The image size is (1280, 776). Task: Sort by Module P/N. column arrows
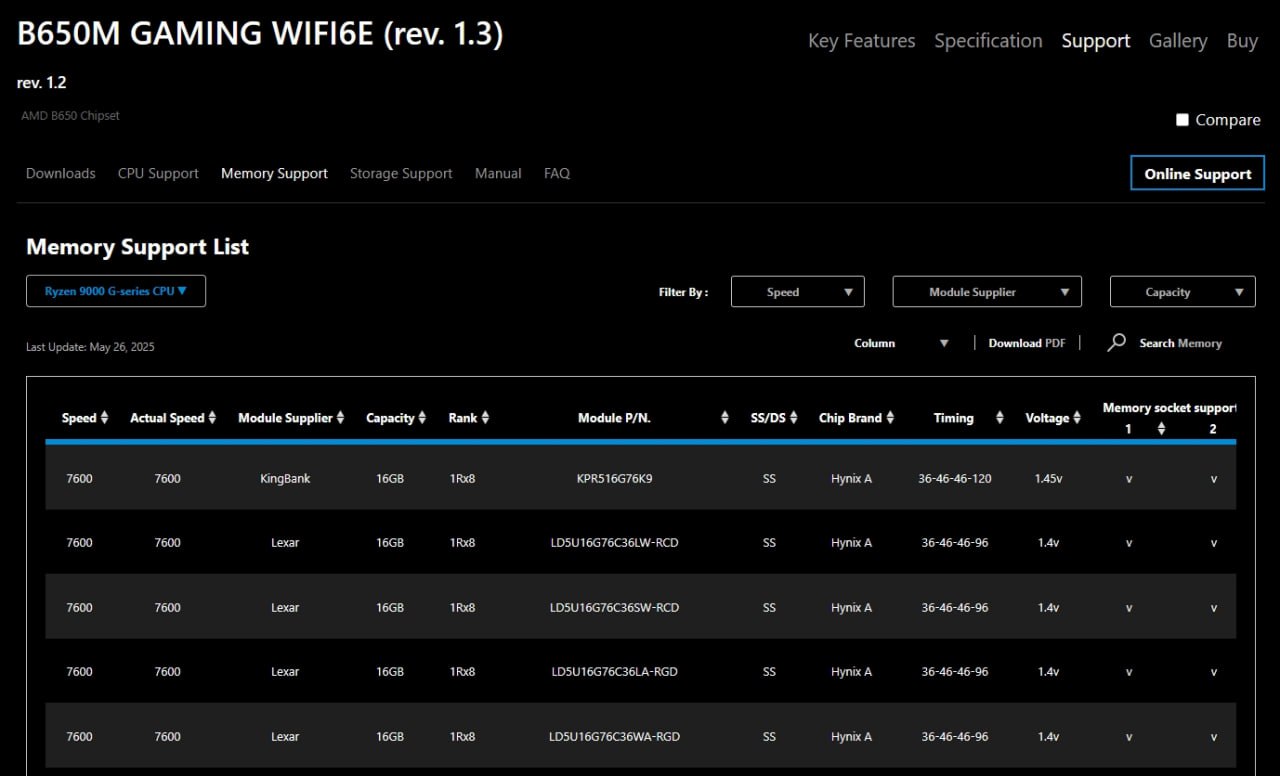click(725, 418)
